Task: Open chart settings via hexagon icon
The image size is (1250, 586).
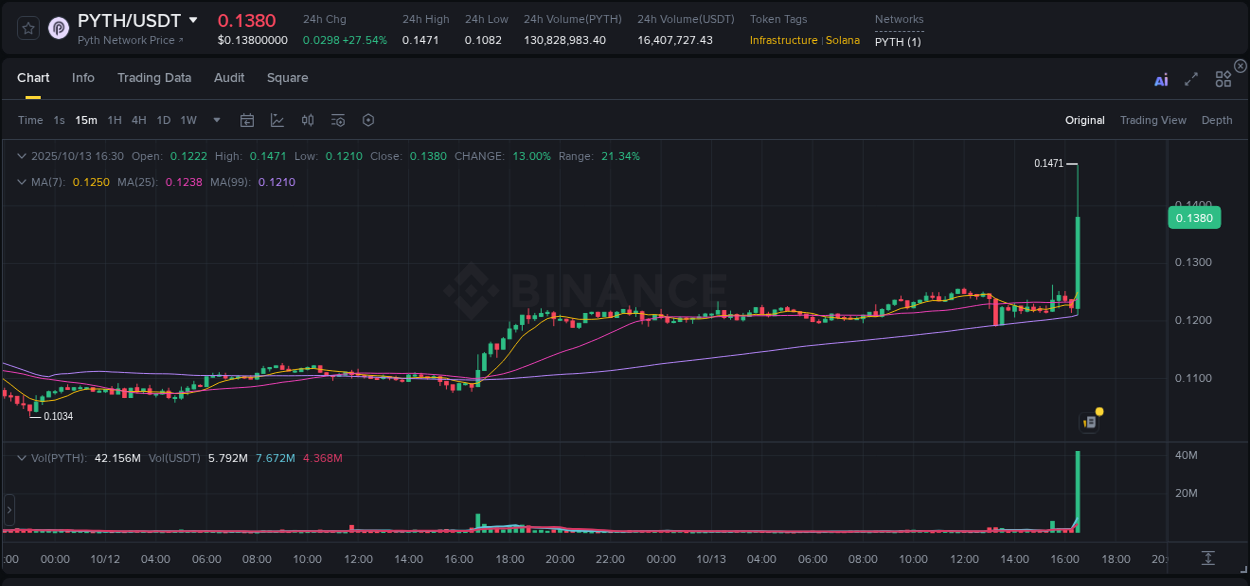Action: pos(367,119)
